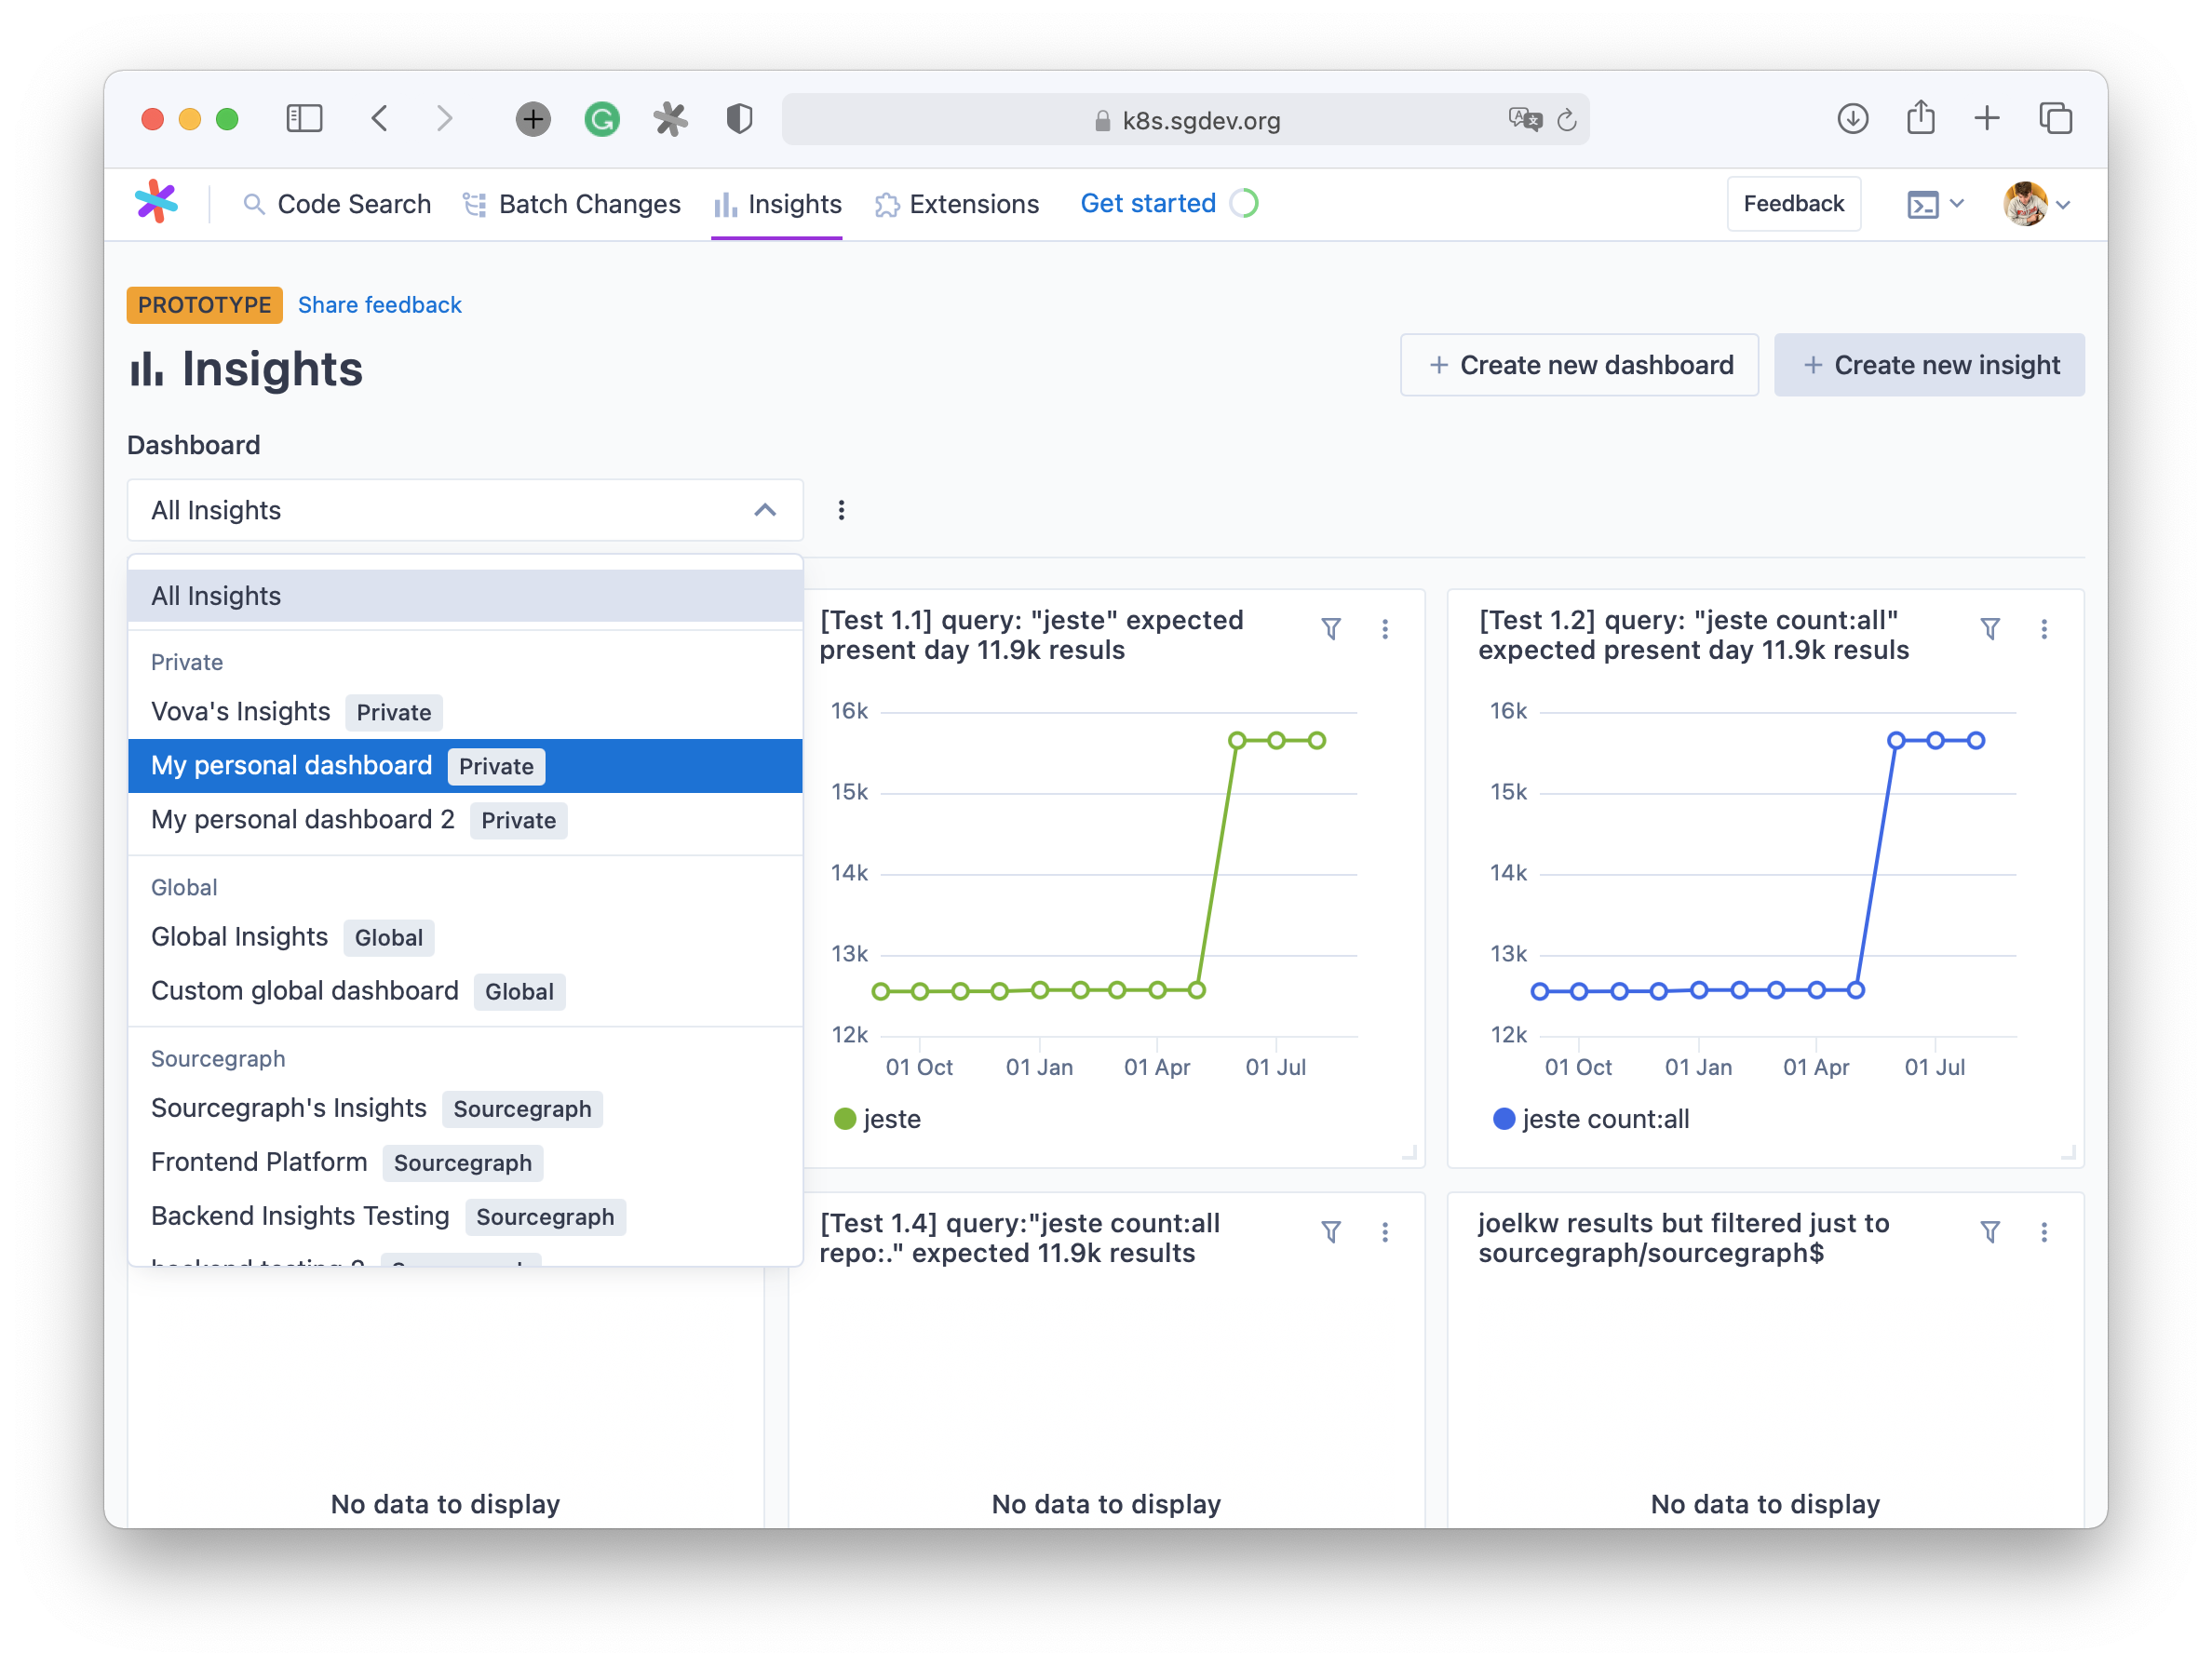Click the last blue data point on count:all chart
Image resolution: width=2212 pixels, height=1666 pixels.
(x=1976, y=741)
